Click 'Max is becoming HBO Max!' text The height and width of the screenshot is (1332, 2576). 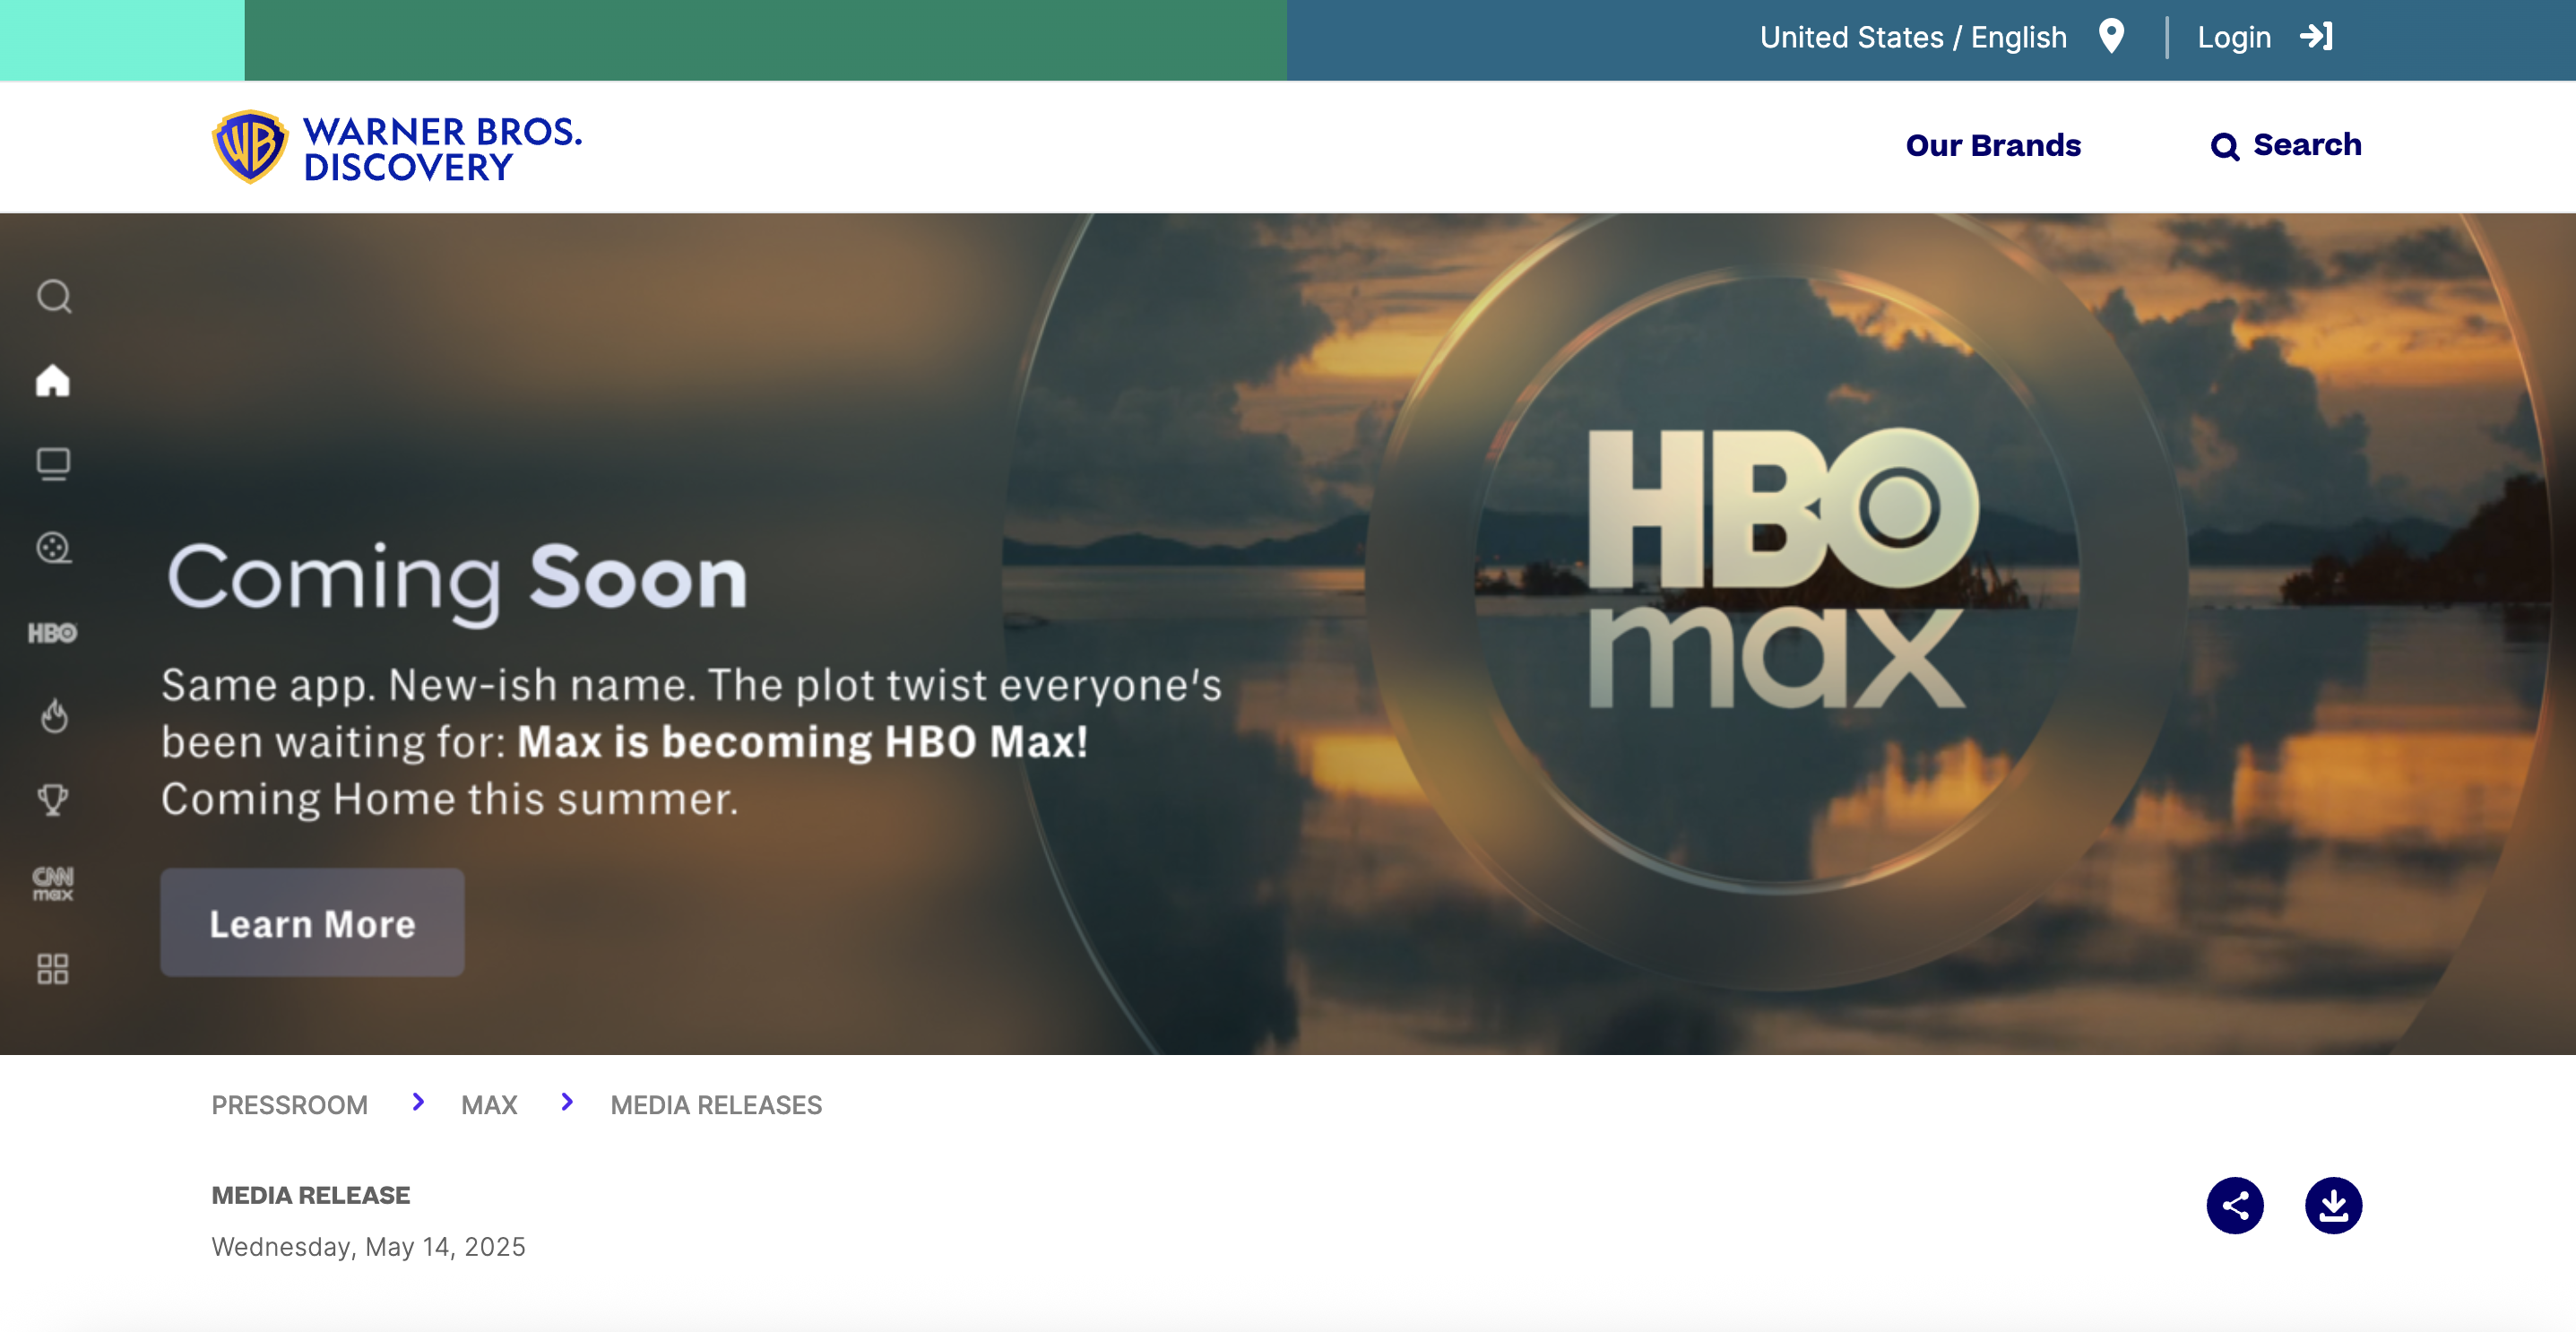[x=802, y=742]
